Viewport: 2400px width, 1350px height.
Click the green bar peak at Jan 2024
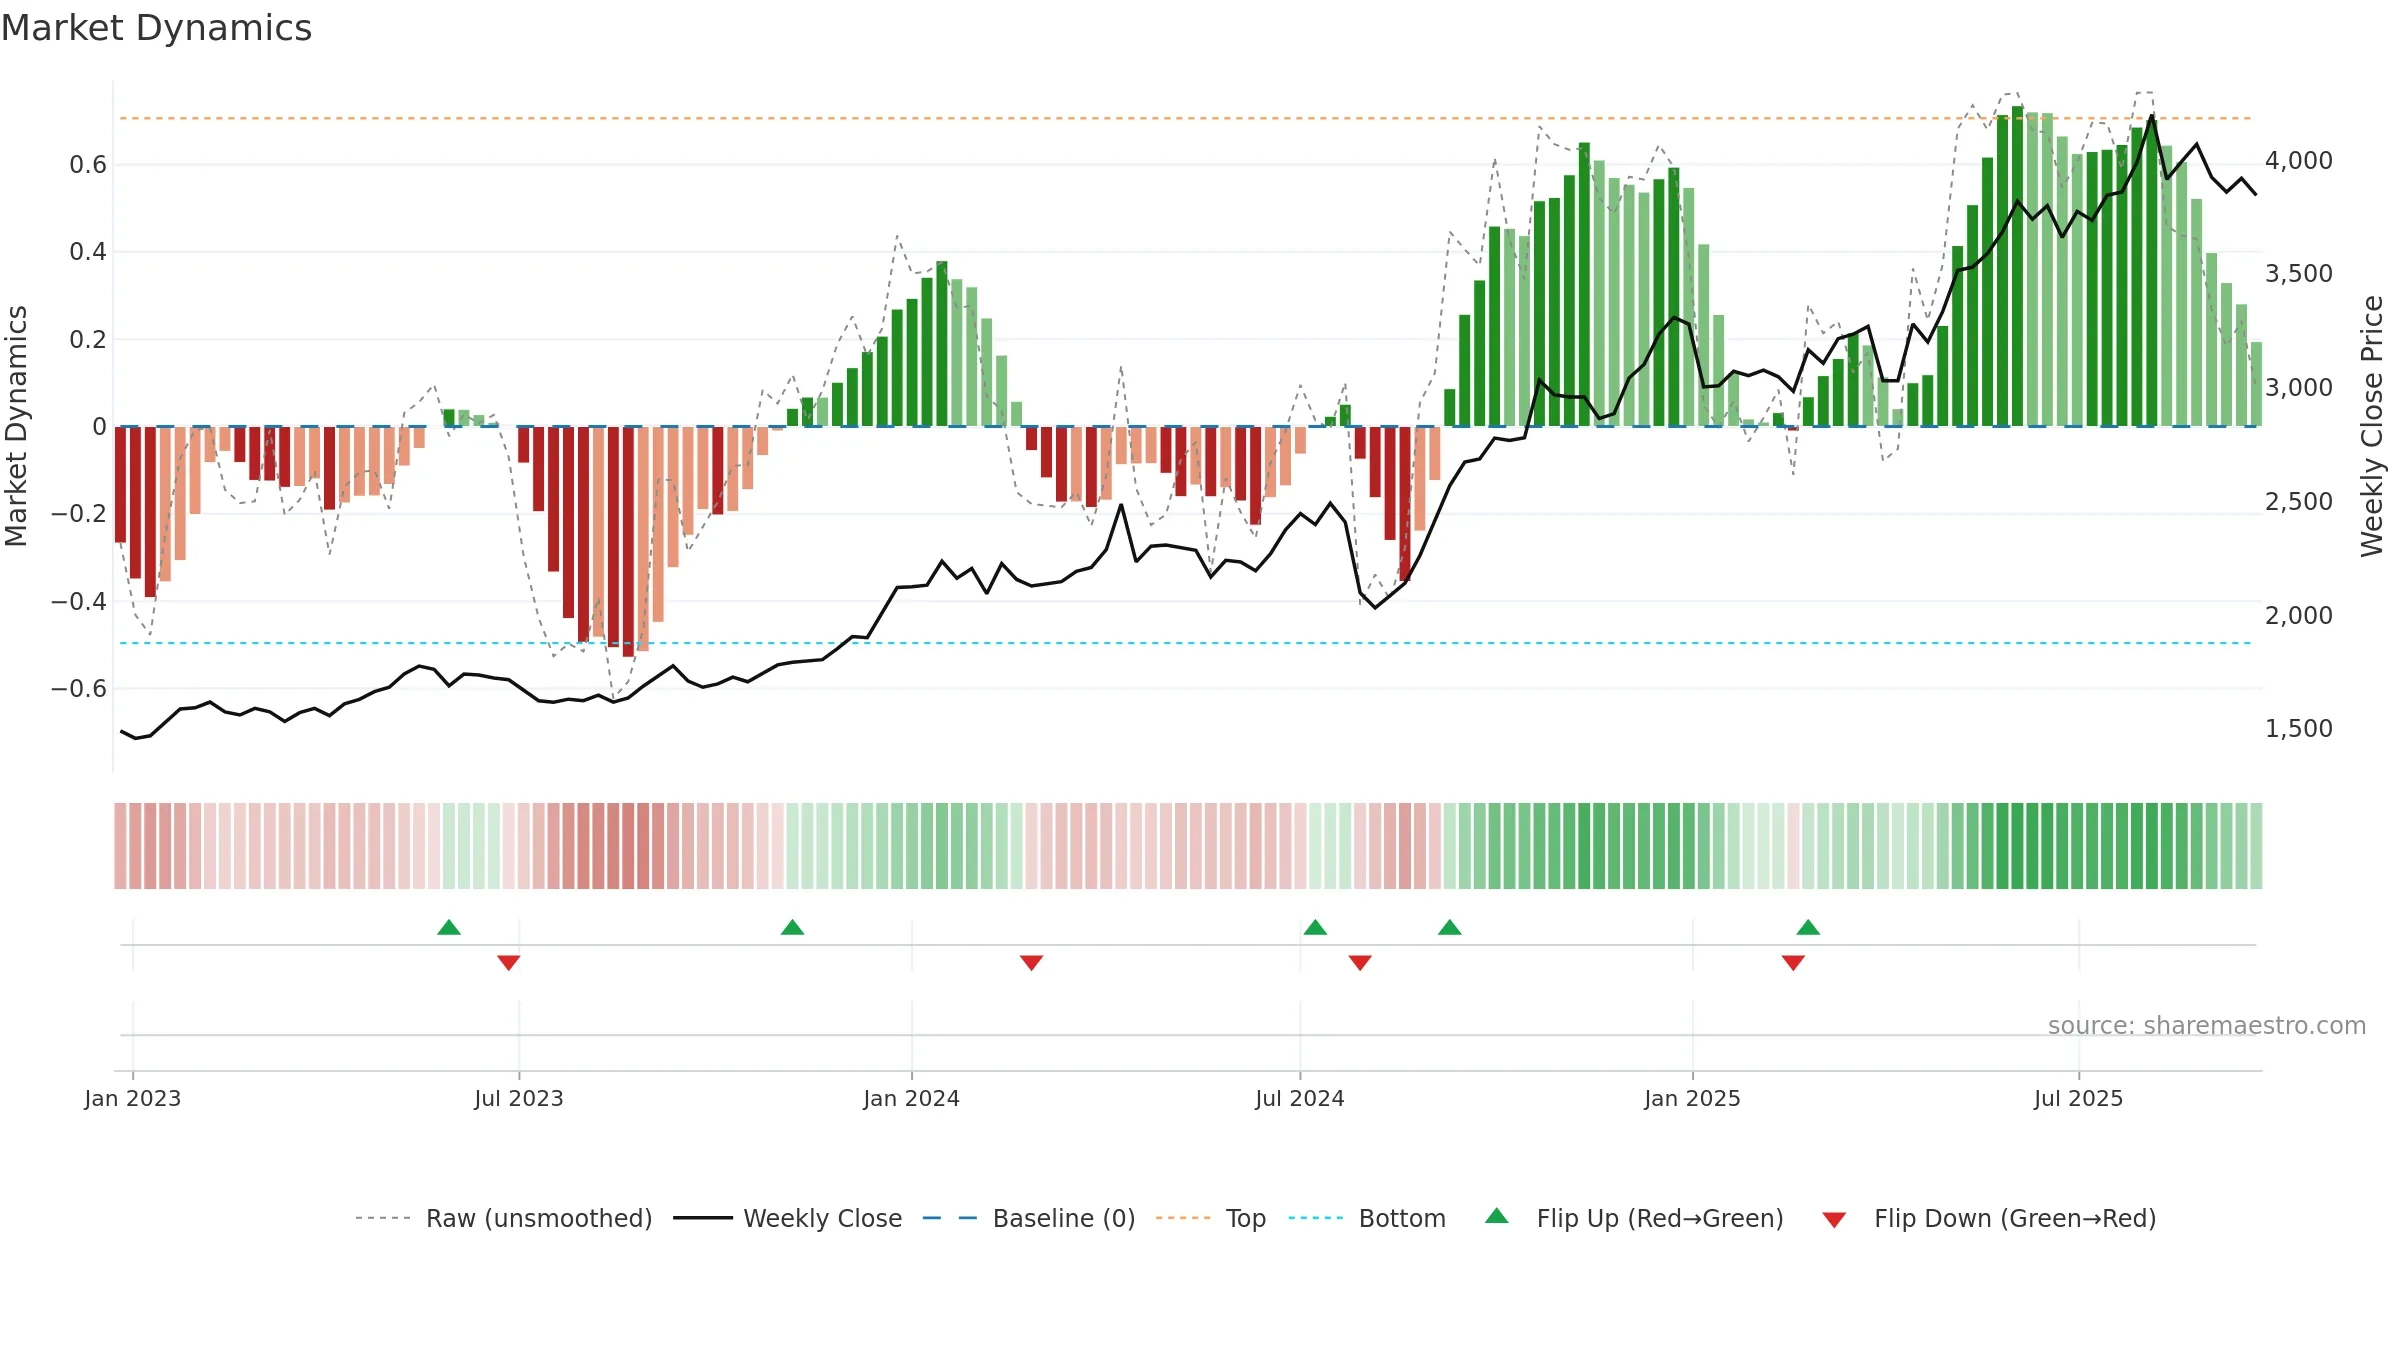942,344
